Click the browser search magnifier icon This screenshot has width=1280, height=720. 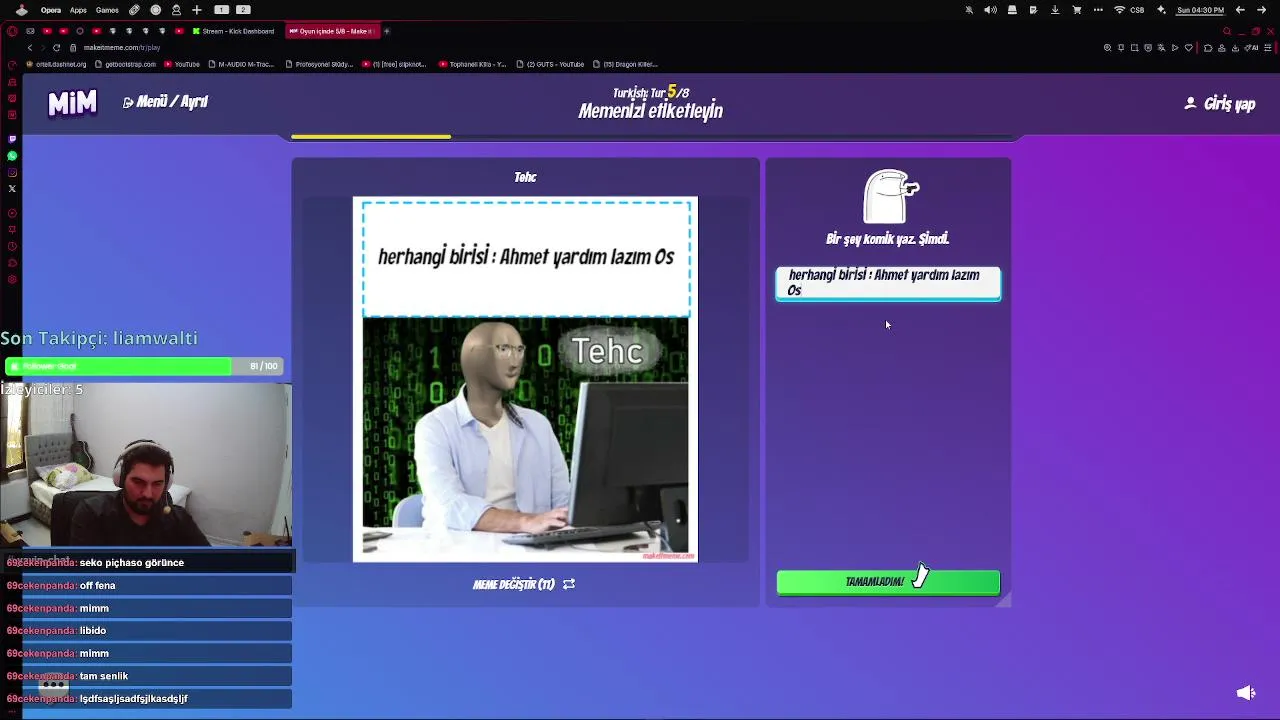click(1227, 31)
